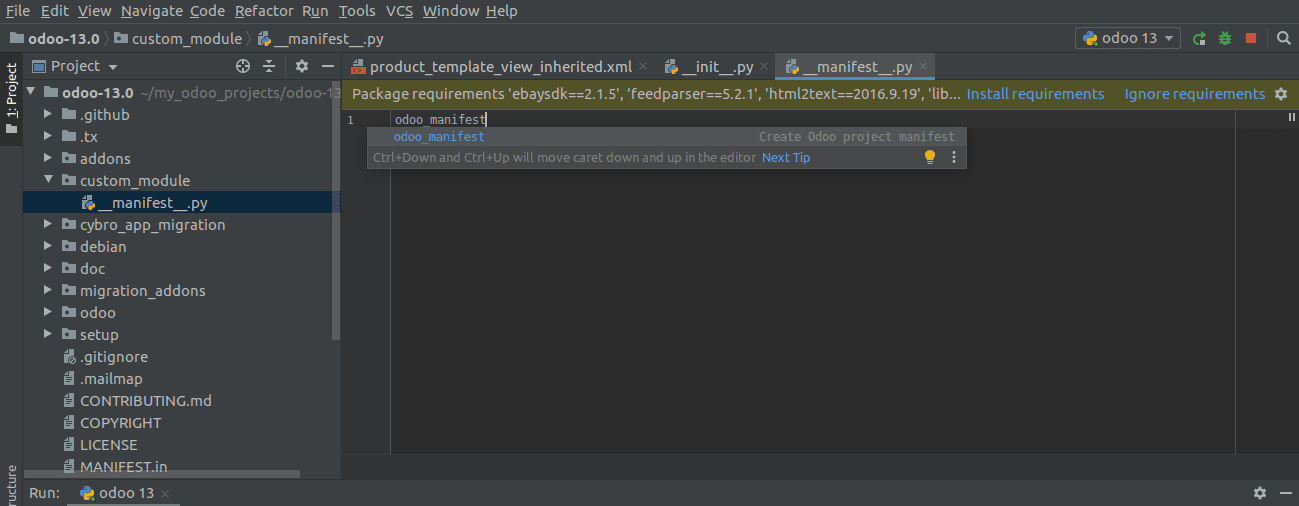Click the Project panel horizontal scrollbar
The width and height of the screenshot is (1299, 506).
point(160,476)
